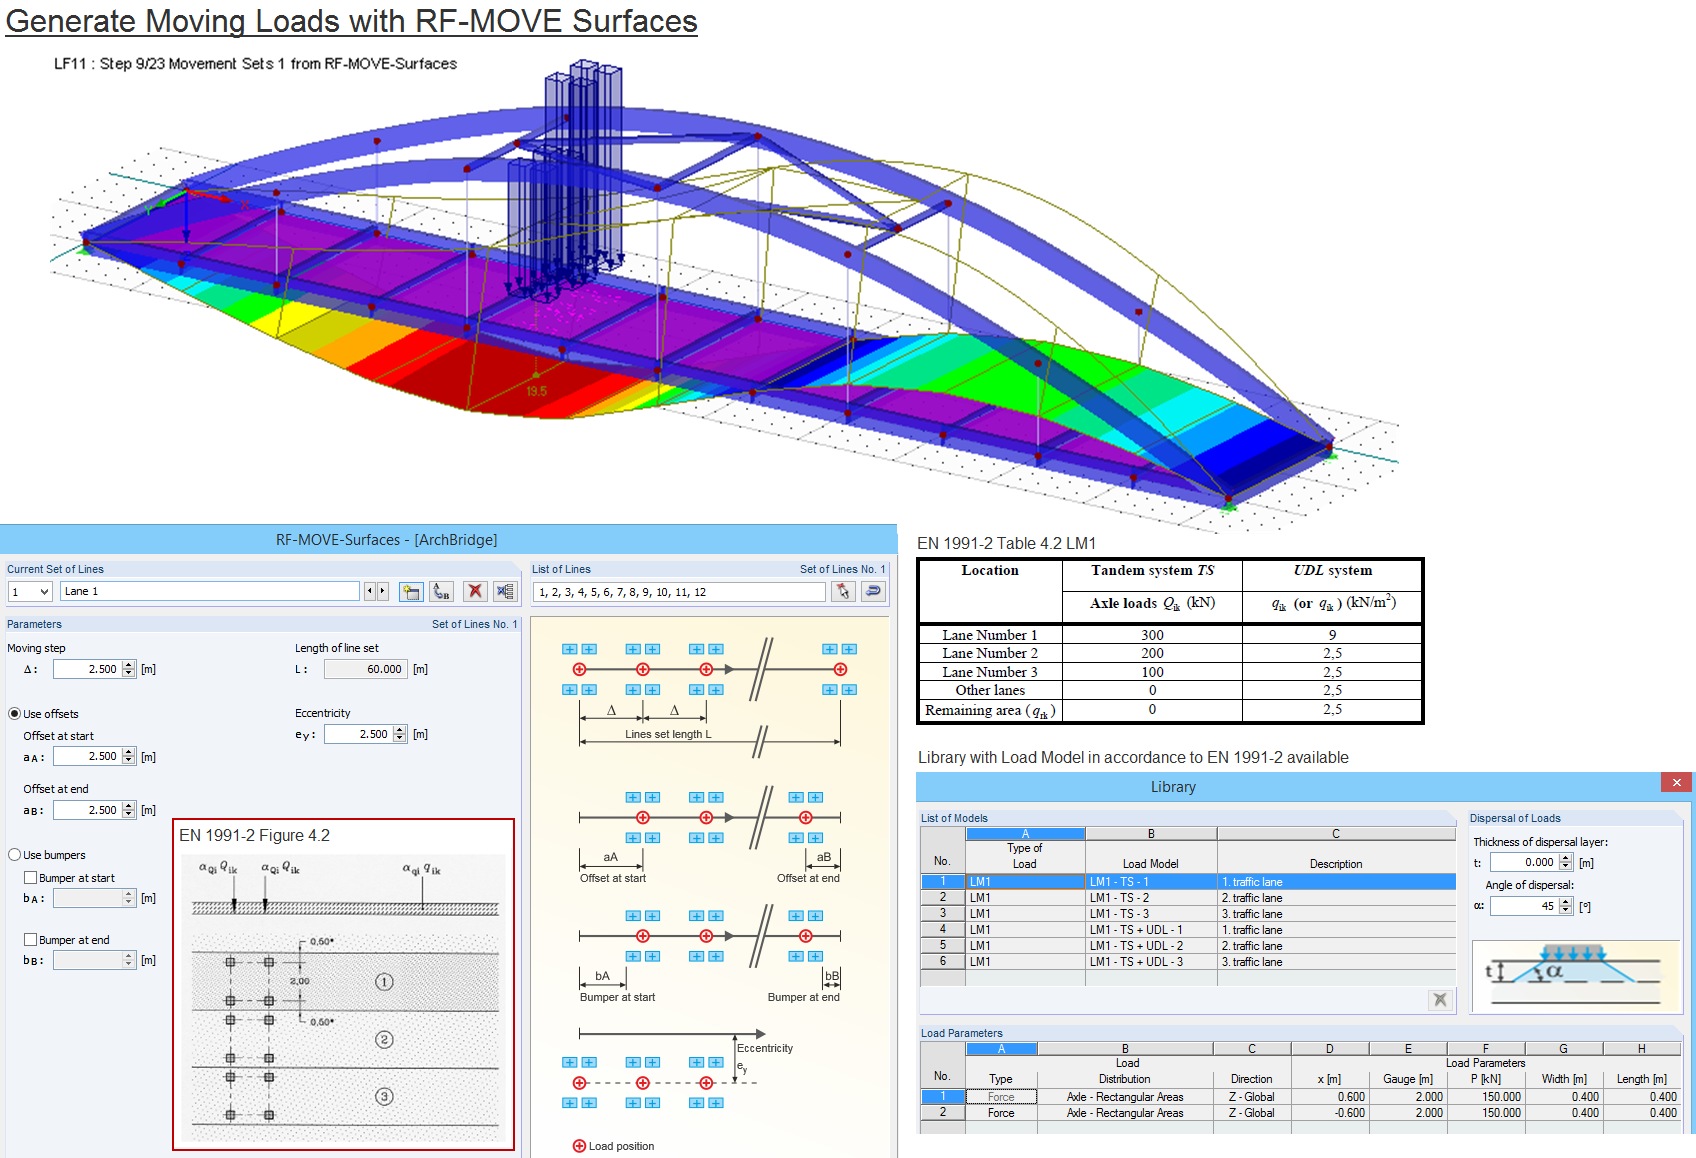Select the Use offsets radio button

(x=15, y=714)
